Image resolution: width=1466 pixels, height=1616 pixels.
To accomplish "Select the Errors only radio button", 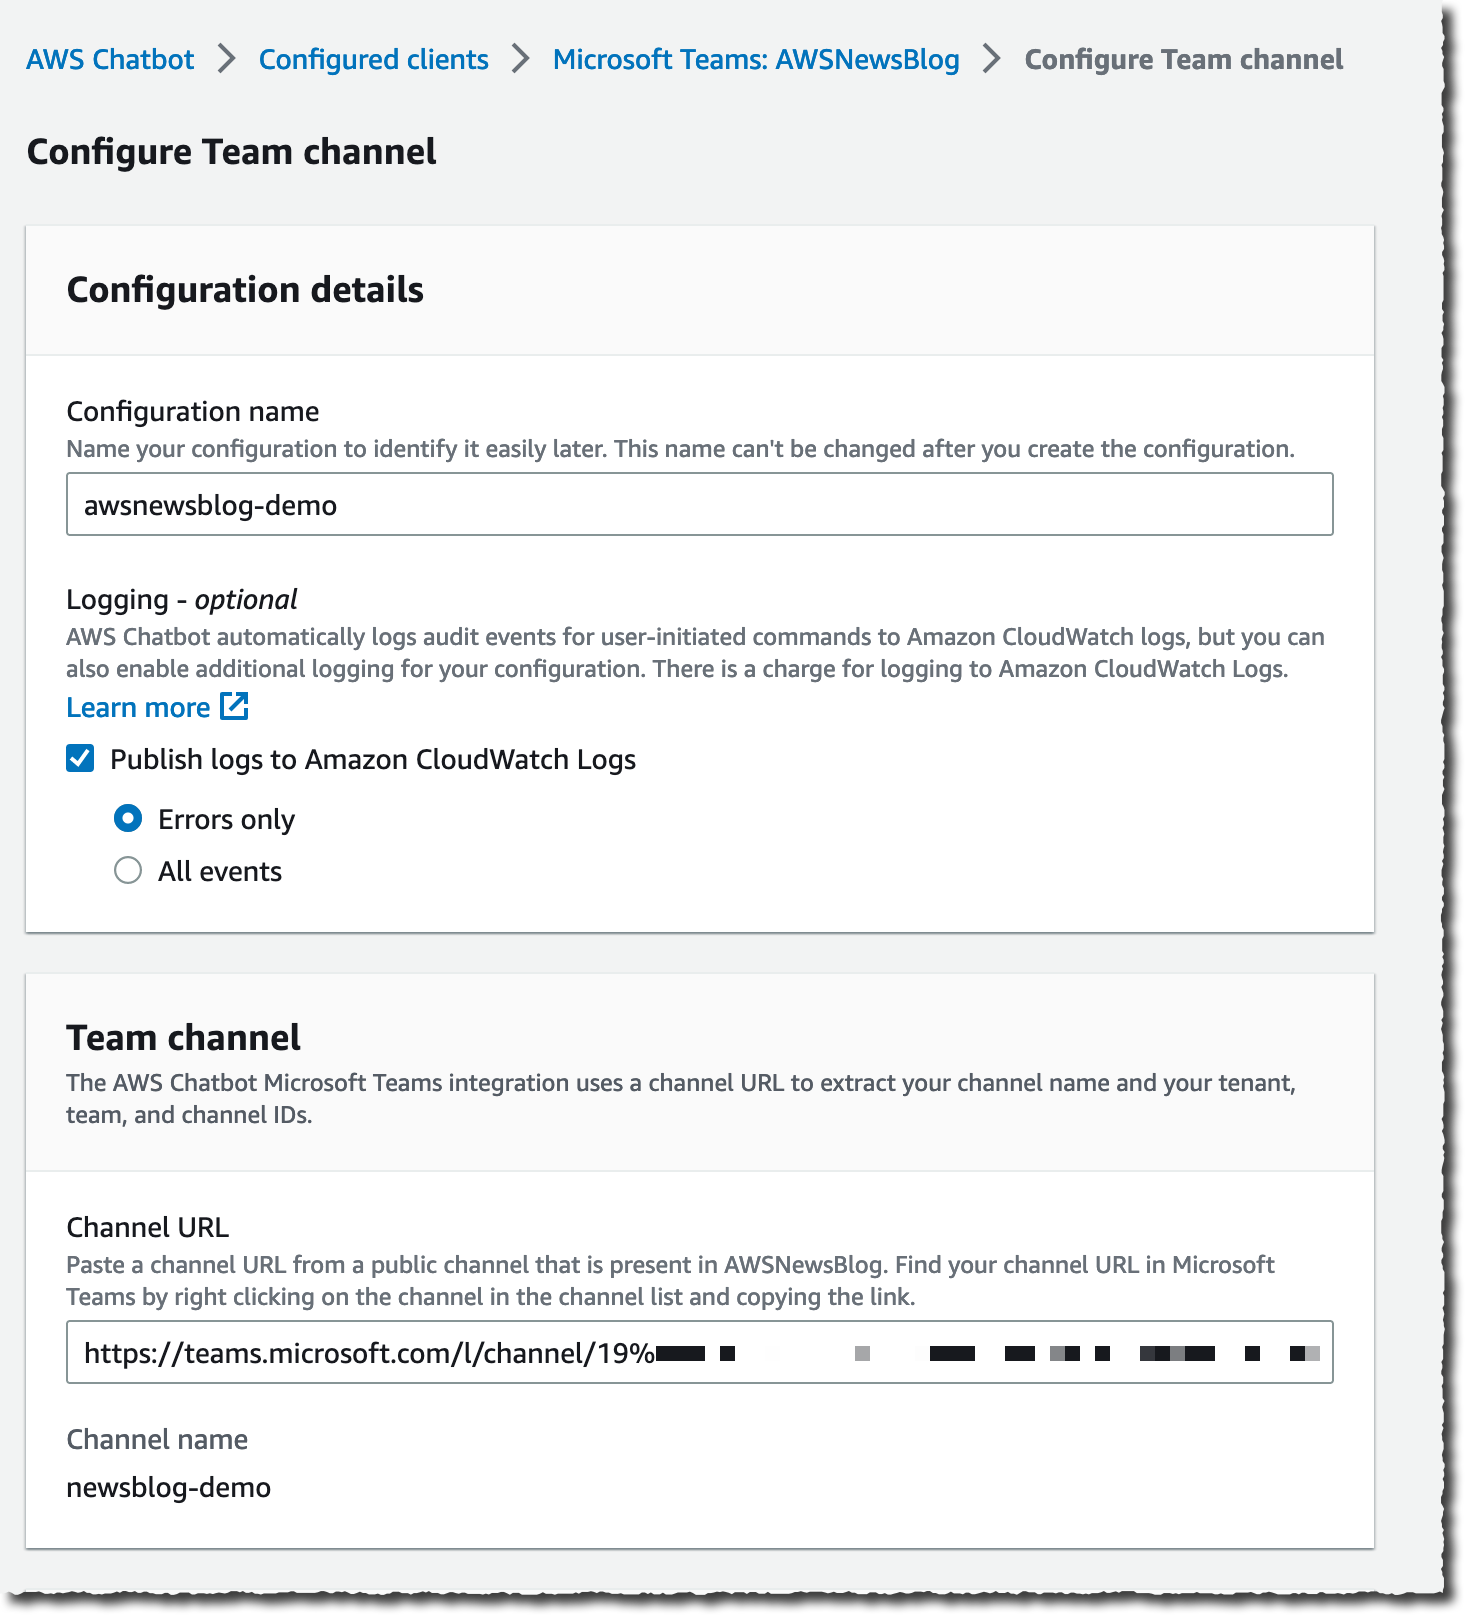I will (128, 818).
